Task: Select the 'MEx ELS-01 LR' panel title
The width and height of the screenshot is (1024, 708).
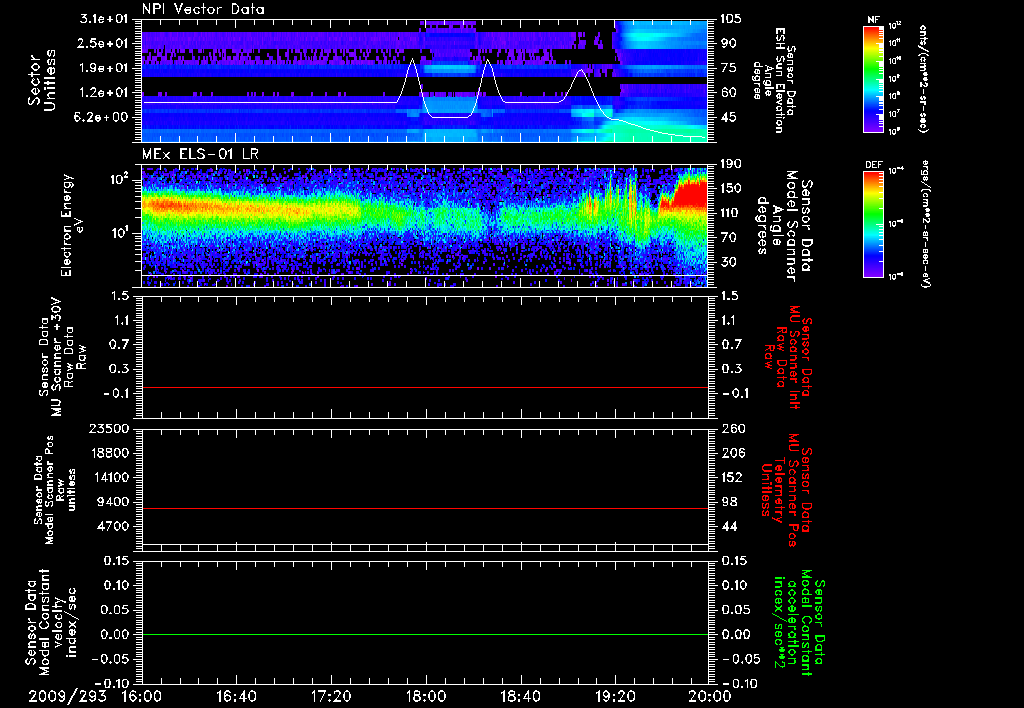Action: click(199, 155)
